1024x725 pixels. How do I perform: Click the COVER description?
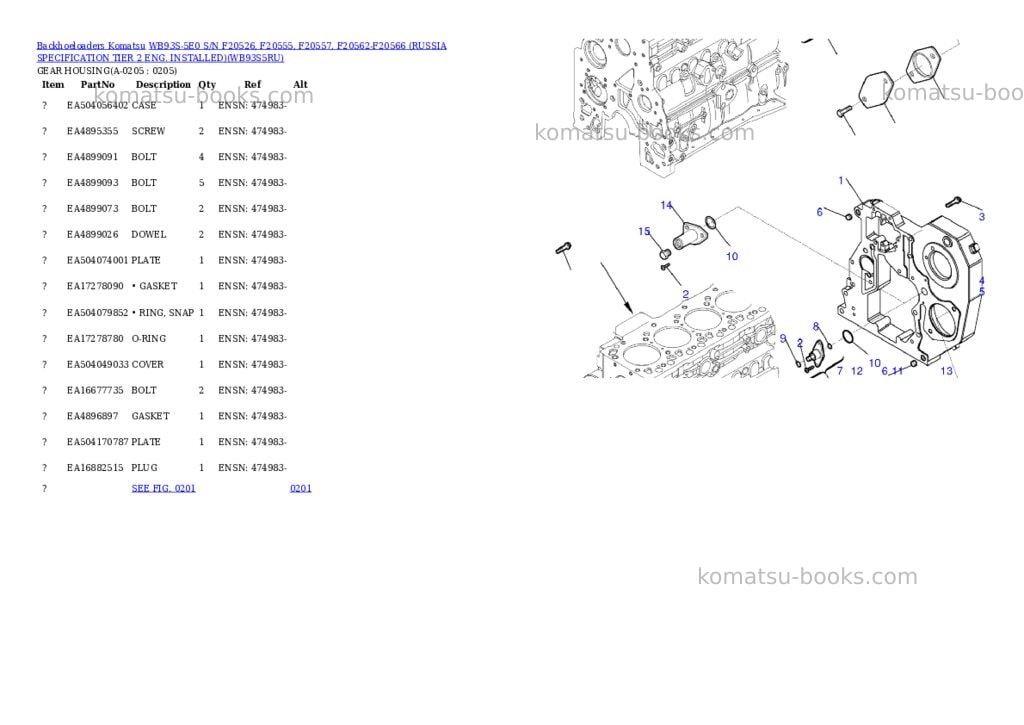pos(148,364)
